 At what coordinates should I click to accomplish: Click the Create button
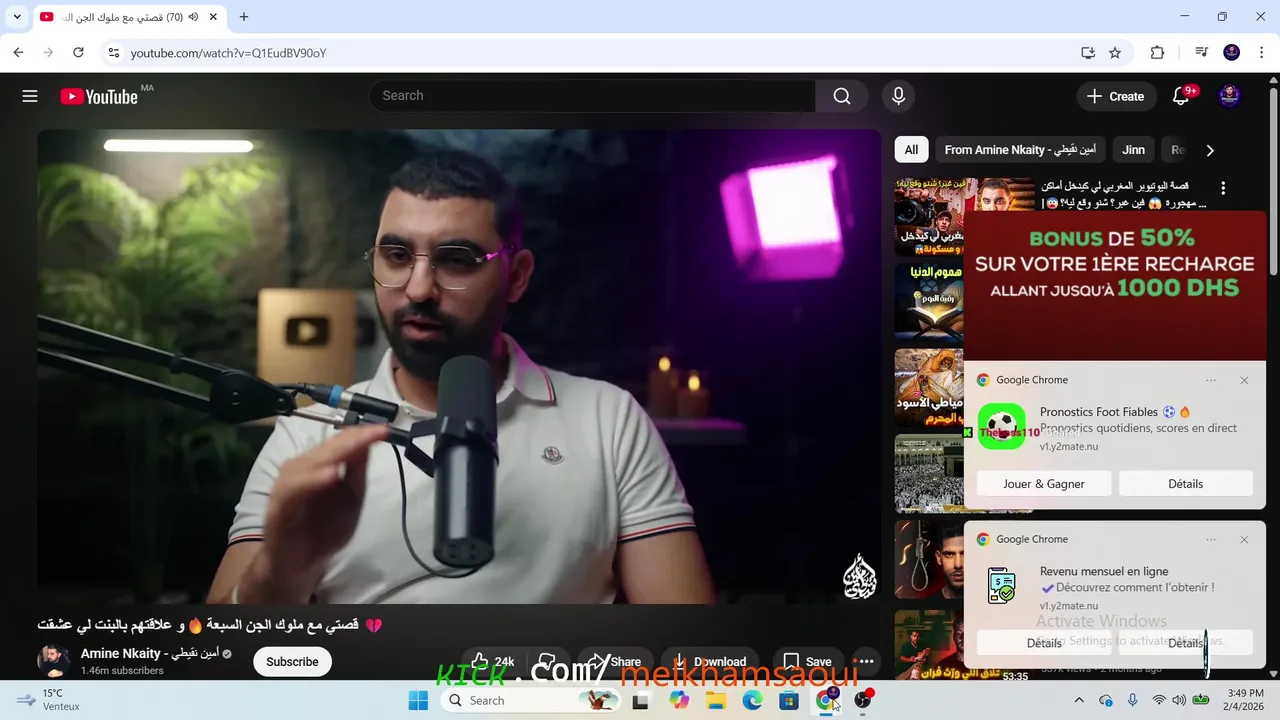[x=1115, y=96]
